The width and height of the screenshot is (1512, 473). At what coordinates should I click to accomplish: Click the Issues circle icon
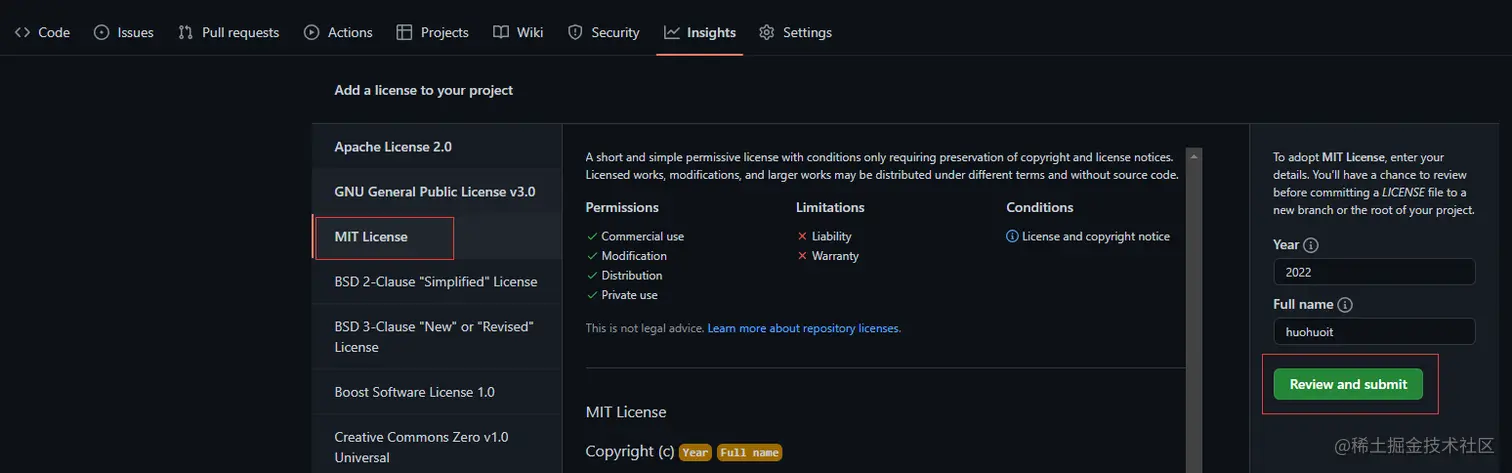click(x=101, y=32)
